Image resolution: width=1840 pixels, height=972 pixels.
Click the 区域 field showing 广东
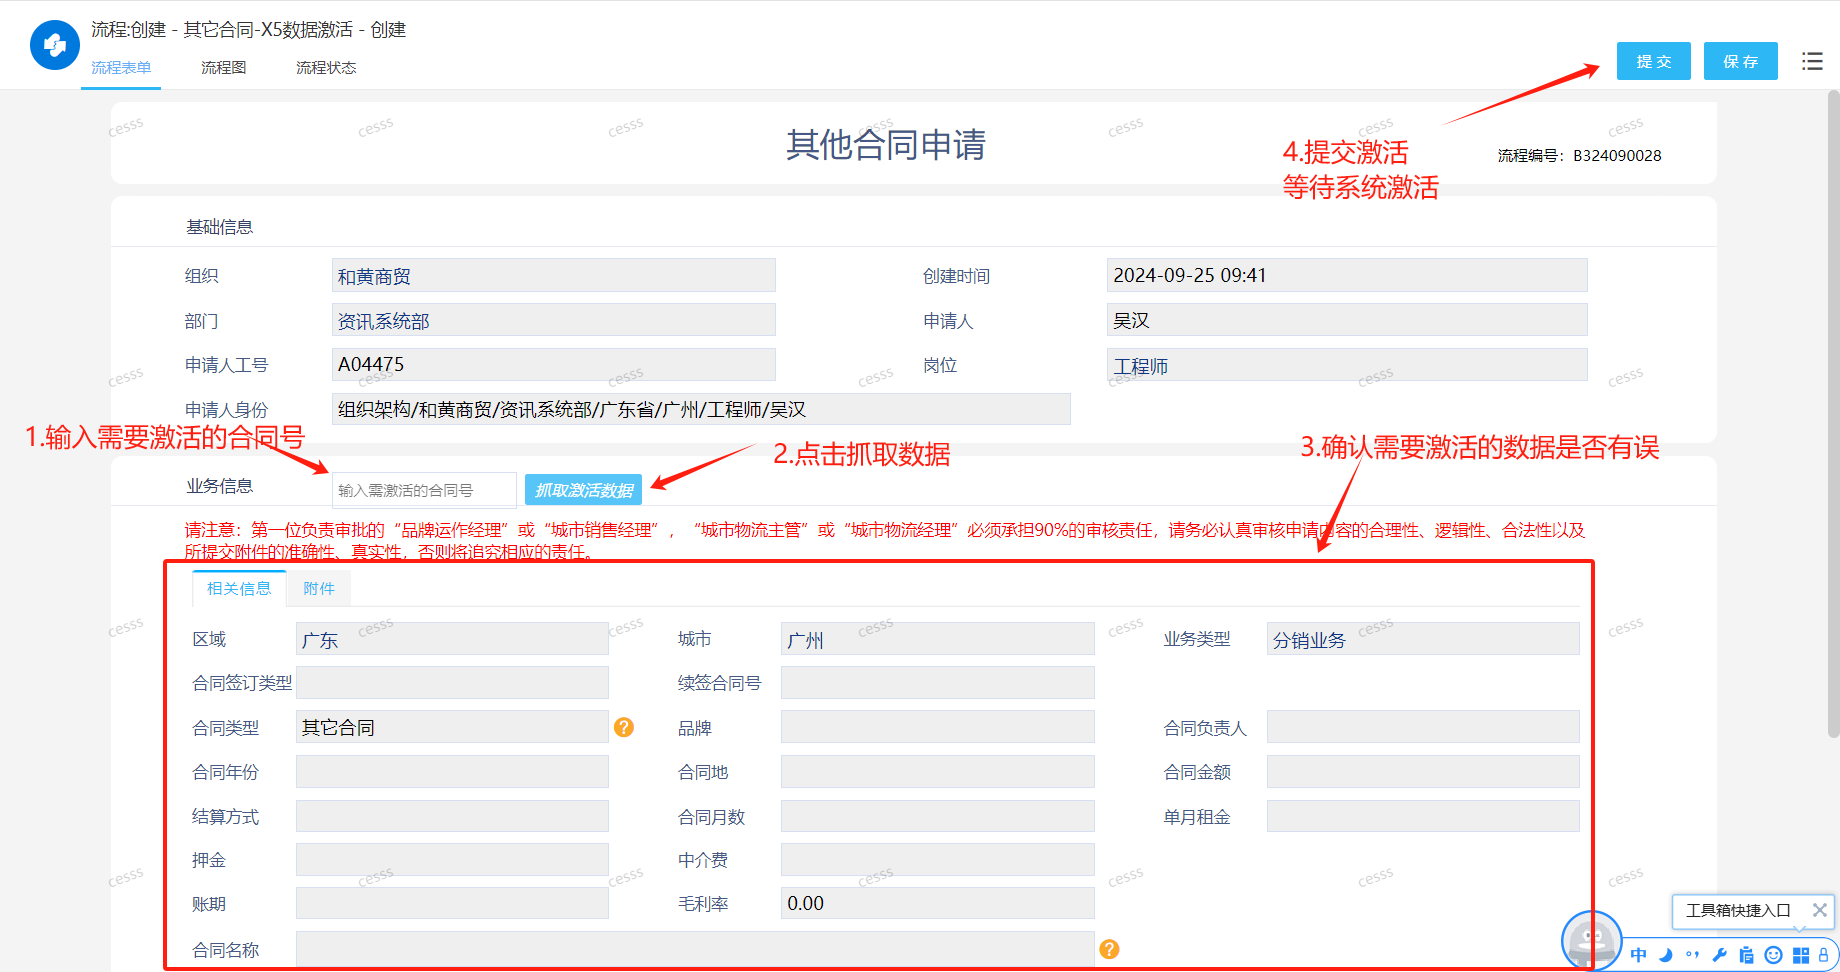[x=452, y=638]
